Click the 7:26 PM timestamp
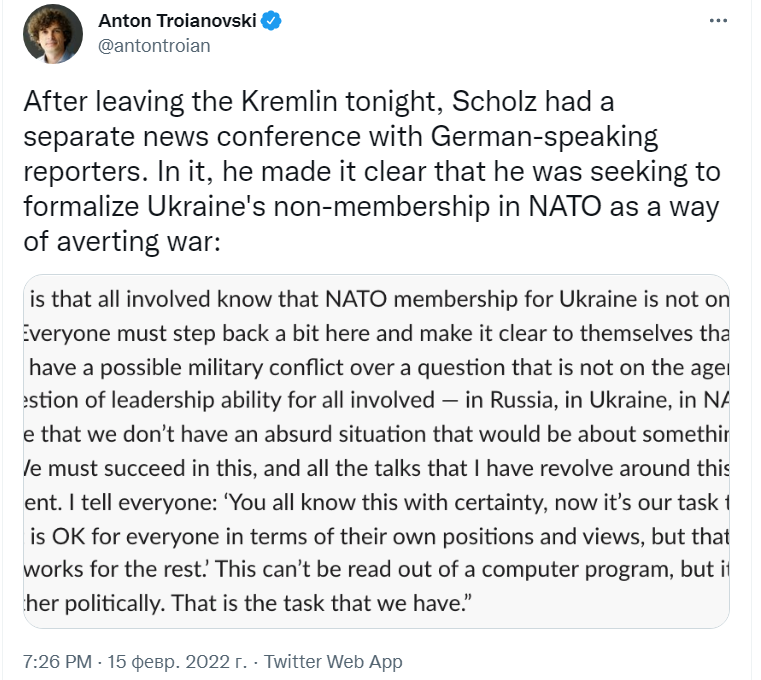The image size is (761, 680). 56,662
